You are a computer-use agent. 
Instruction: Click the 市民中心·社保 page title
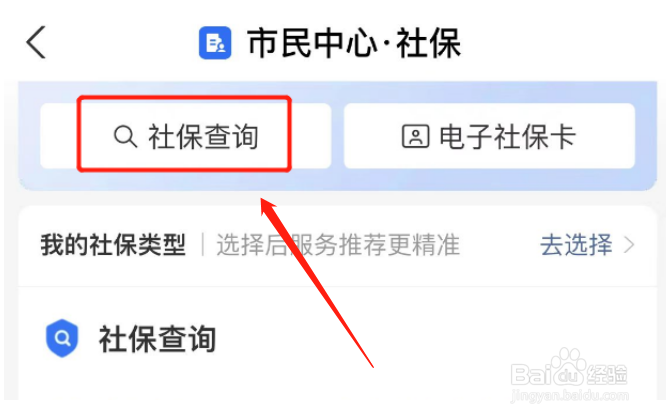[354, 43]
